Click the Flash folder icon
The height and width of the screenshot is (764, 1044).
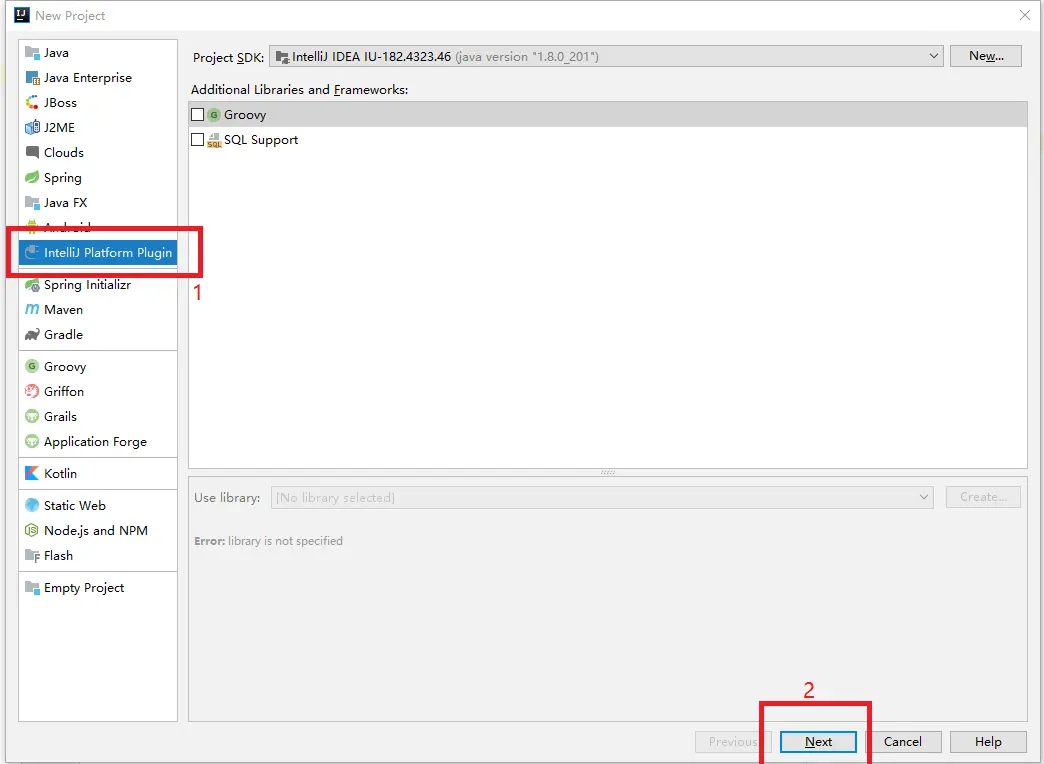32,555
